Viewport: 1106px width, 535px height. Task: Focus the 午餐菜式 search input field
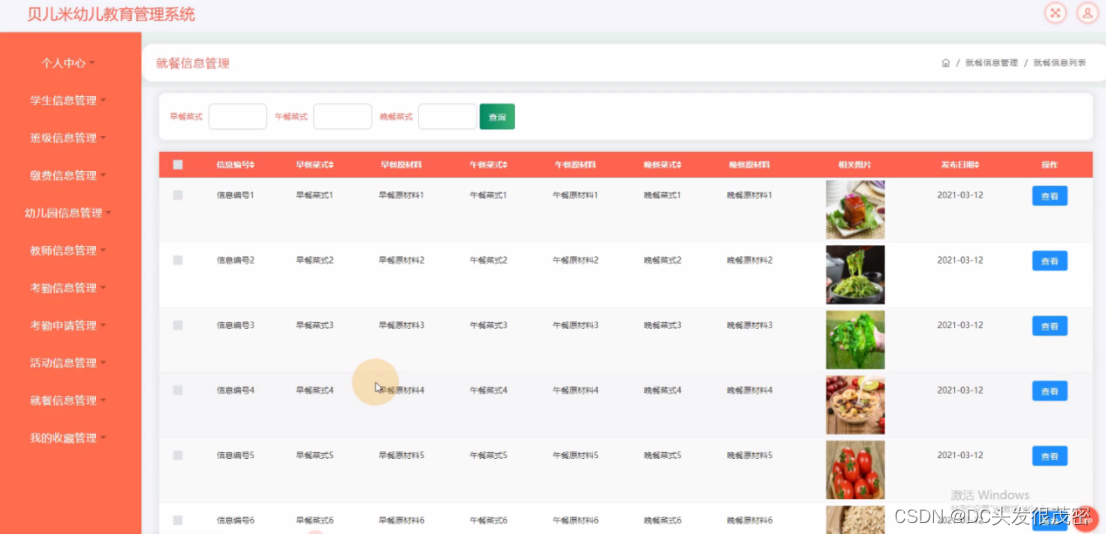click(342, 116)
